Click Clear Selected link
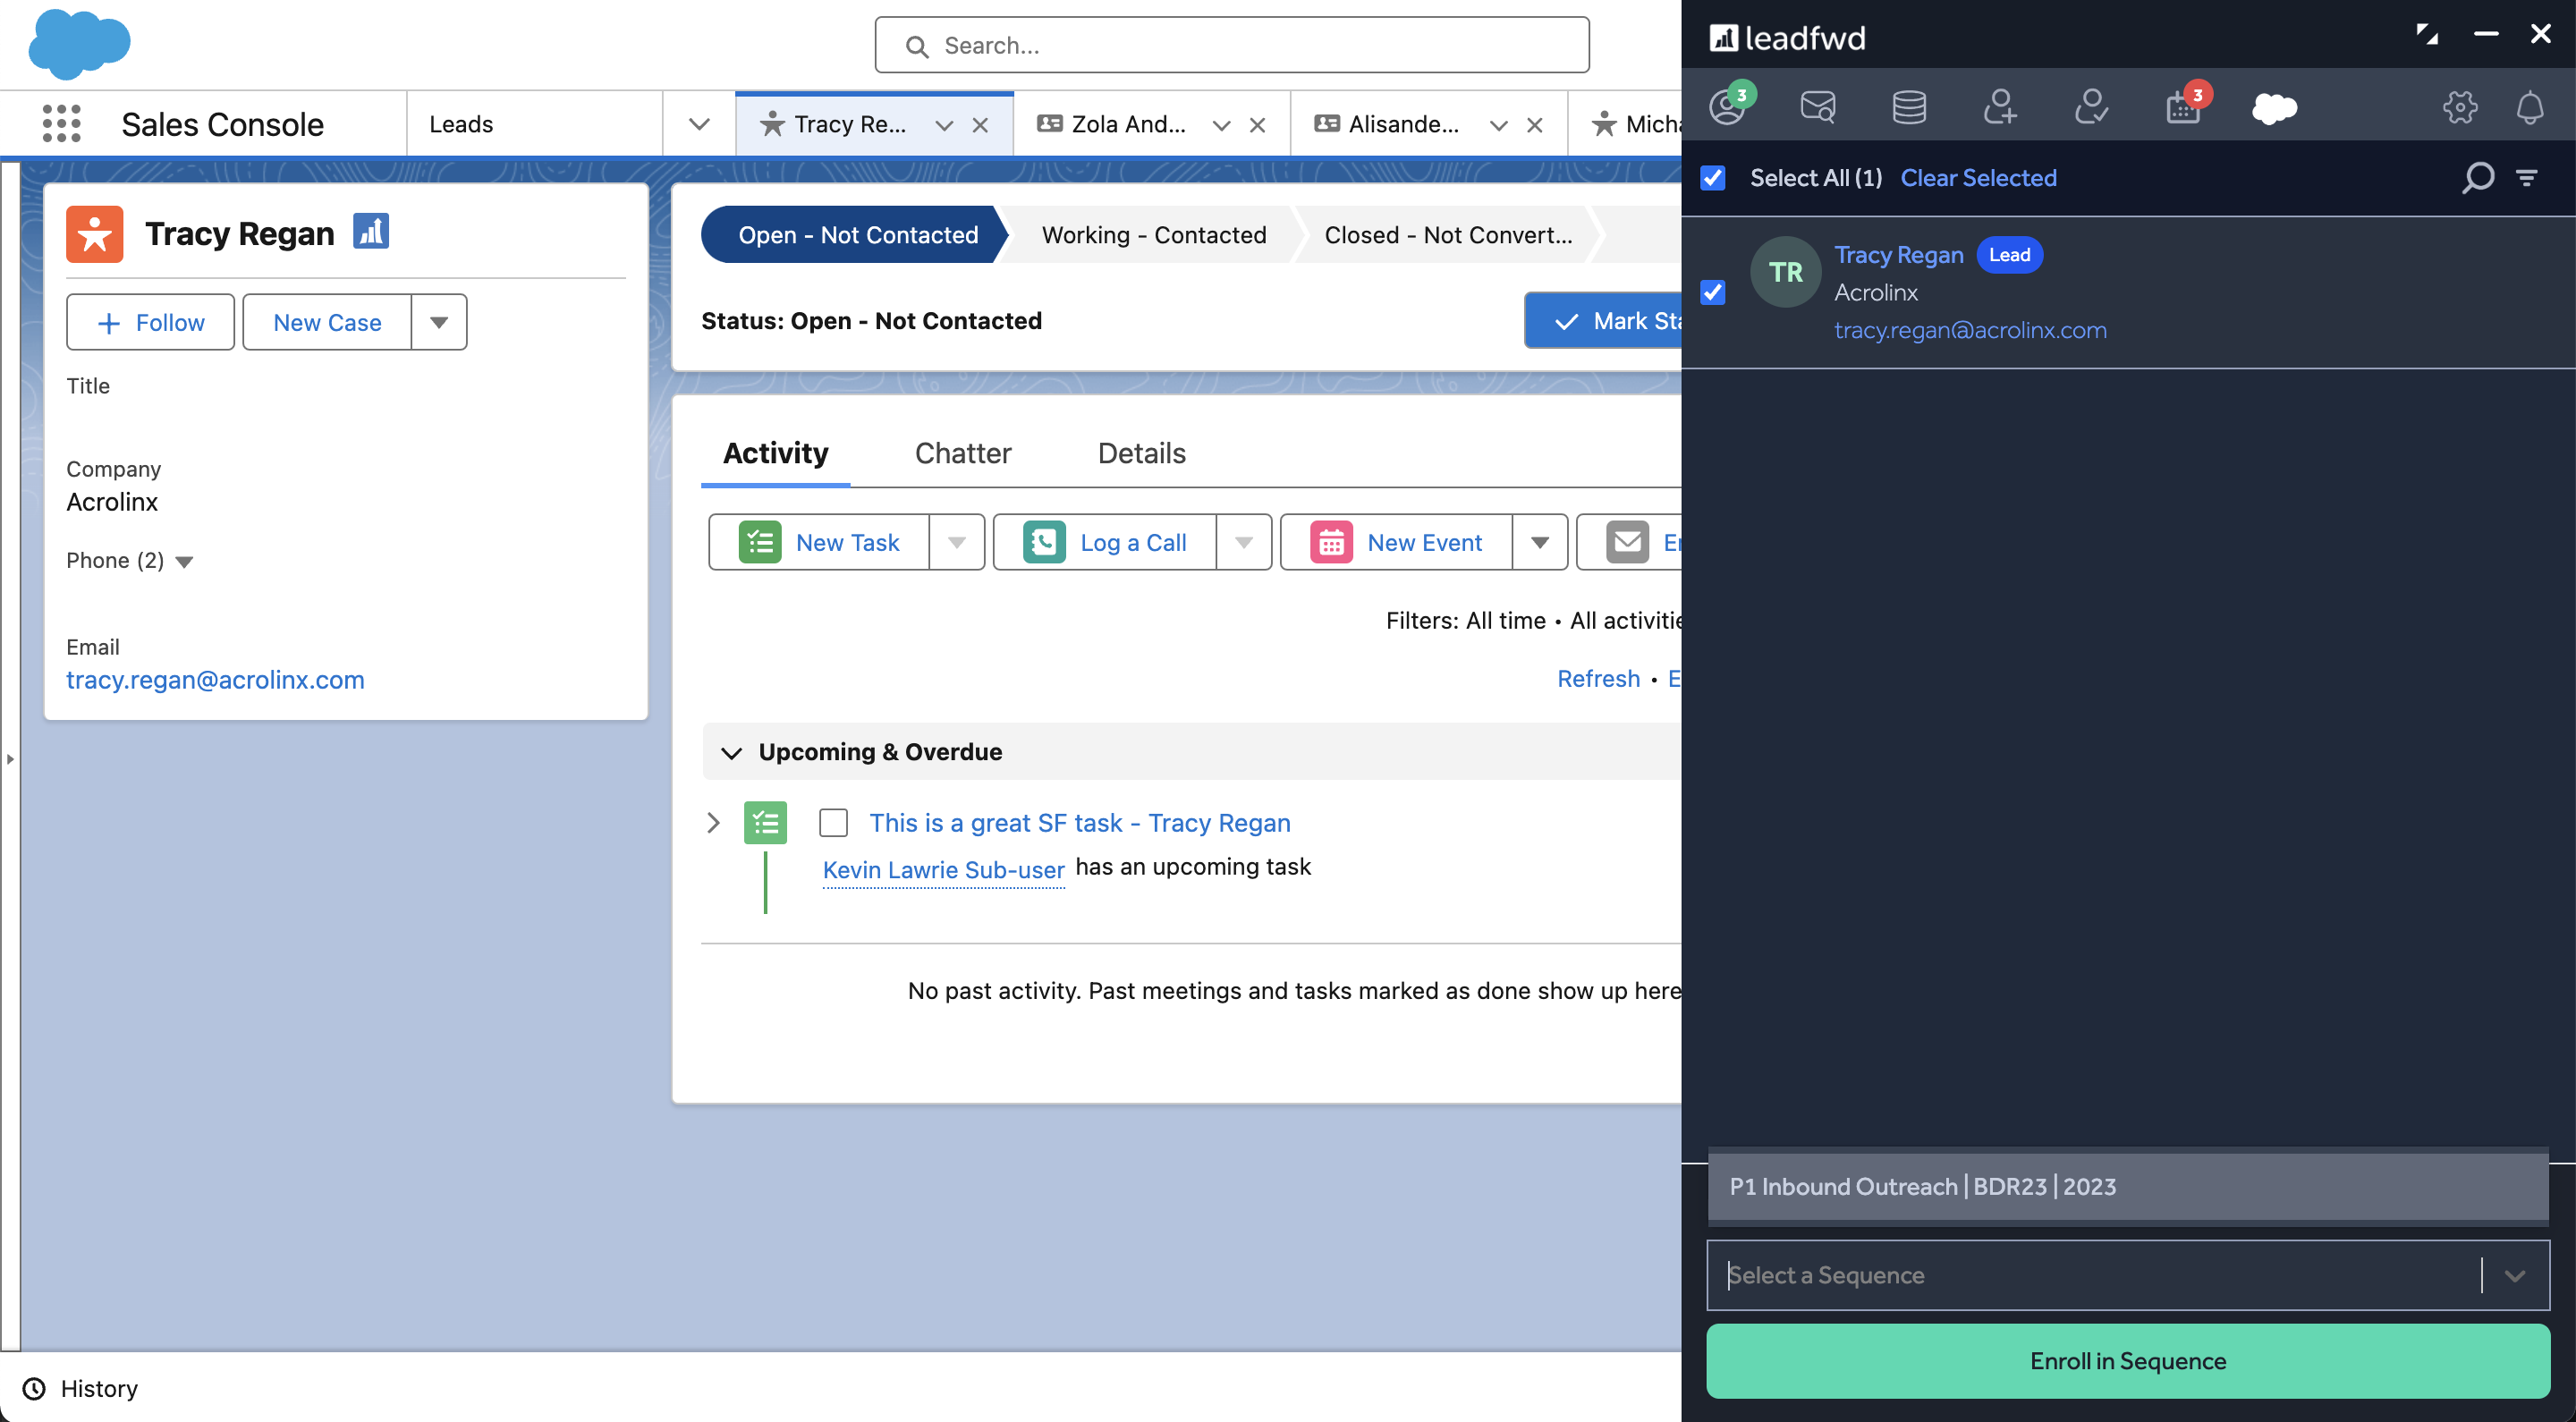Screen dimensions: 2576x1422 coord(1978,178)
